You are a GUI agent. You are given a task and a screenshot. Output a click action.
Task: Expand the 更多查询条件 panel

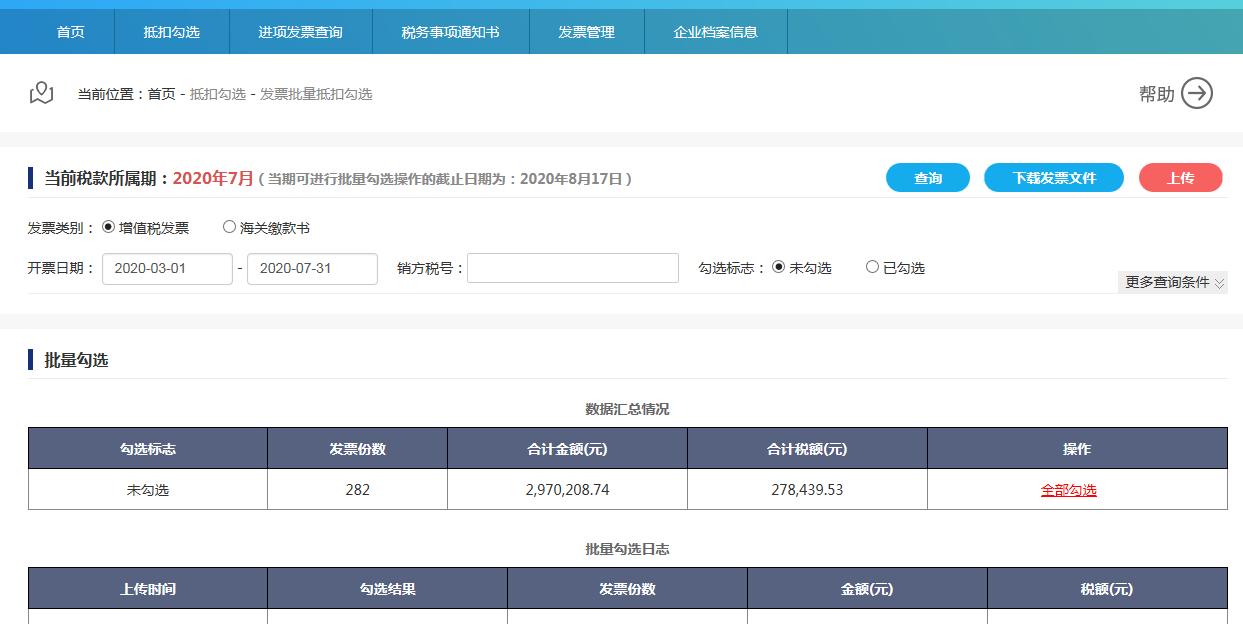[1171, 282]
